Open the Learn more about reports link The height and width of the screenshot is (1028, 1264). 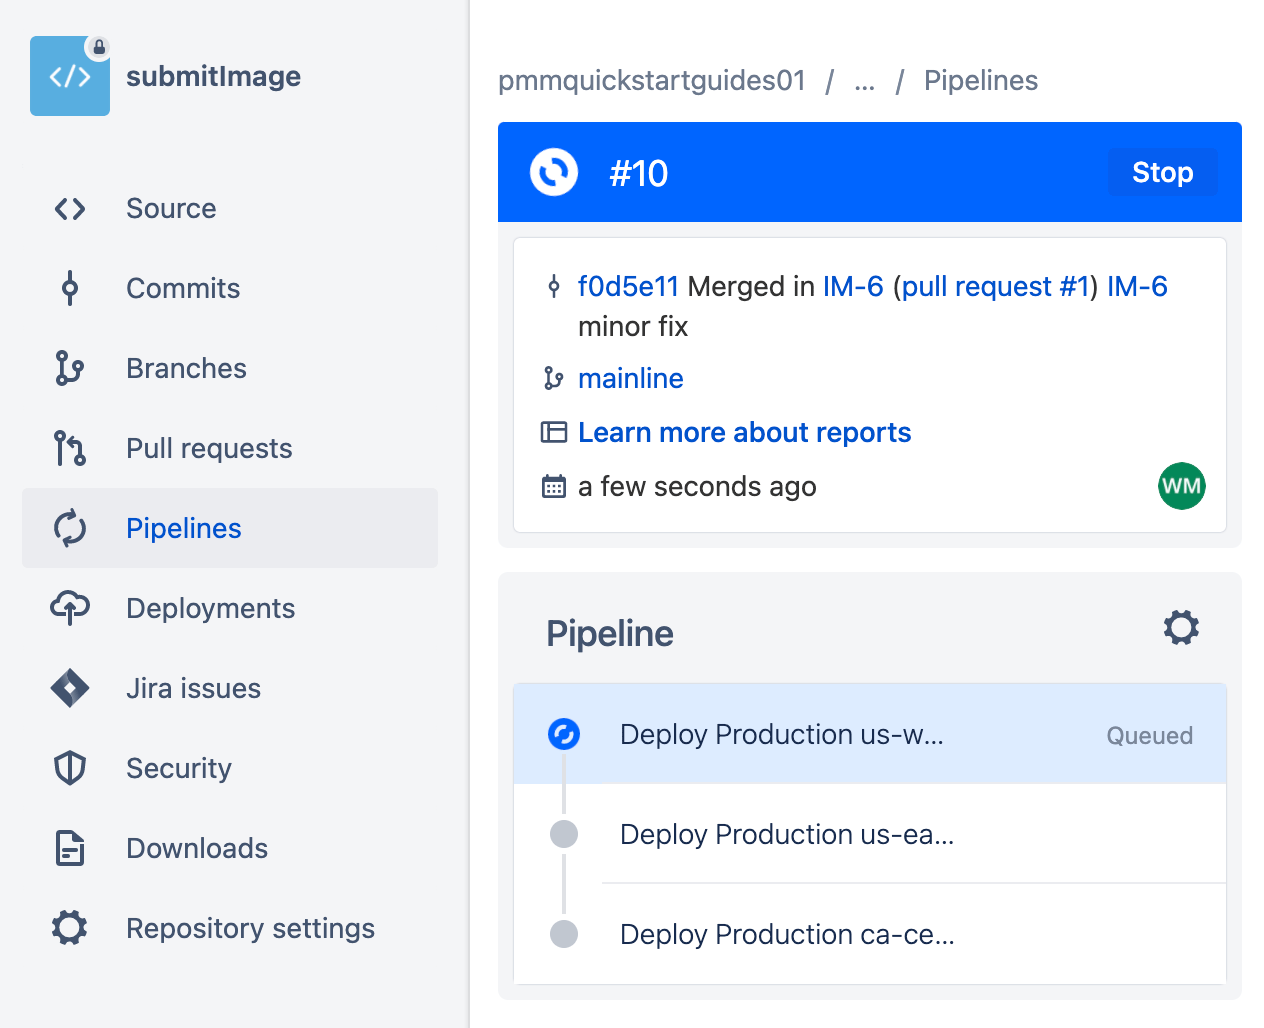tap(744, 432)
